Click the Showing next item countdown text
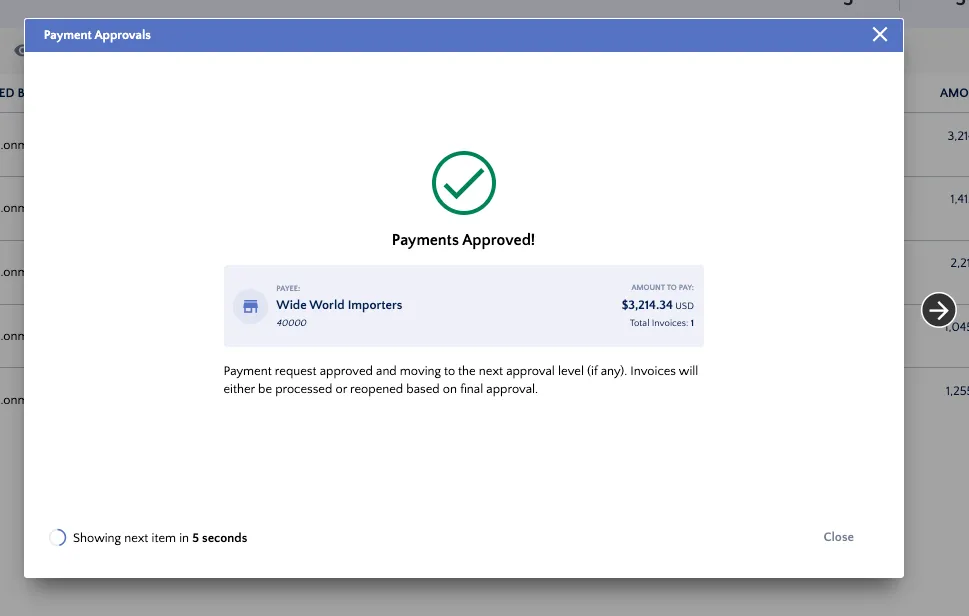The width and height of the screenshot is (969, 616). click(160, 538)
